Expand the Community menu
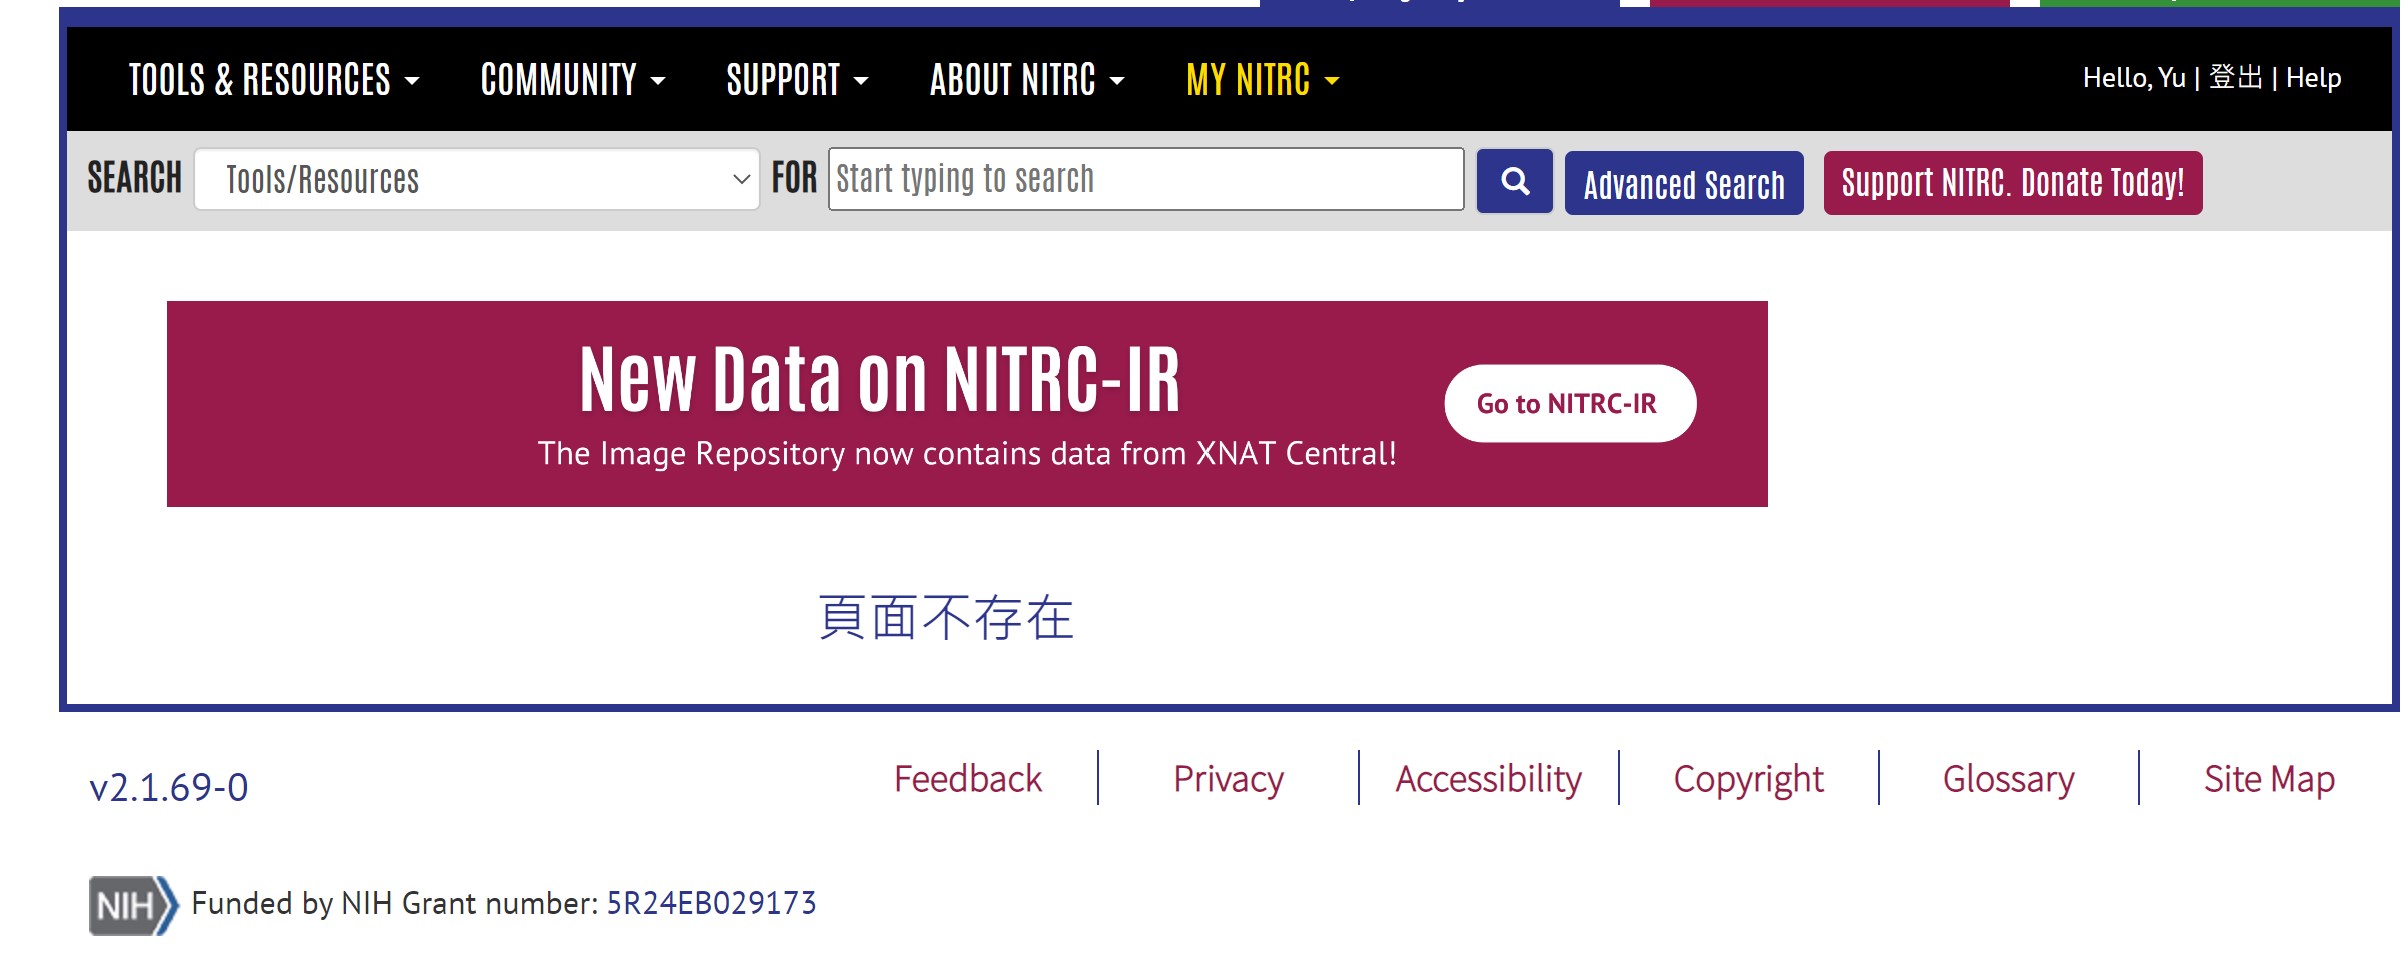 572,80
